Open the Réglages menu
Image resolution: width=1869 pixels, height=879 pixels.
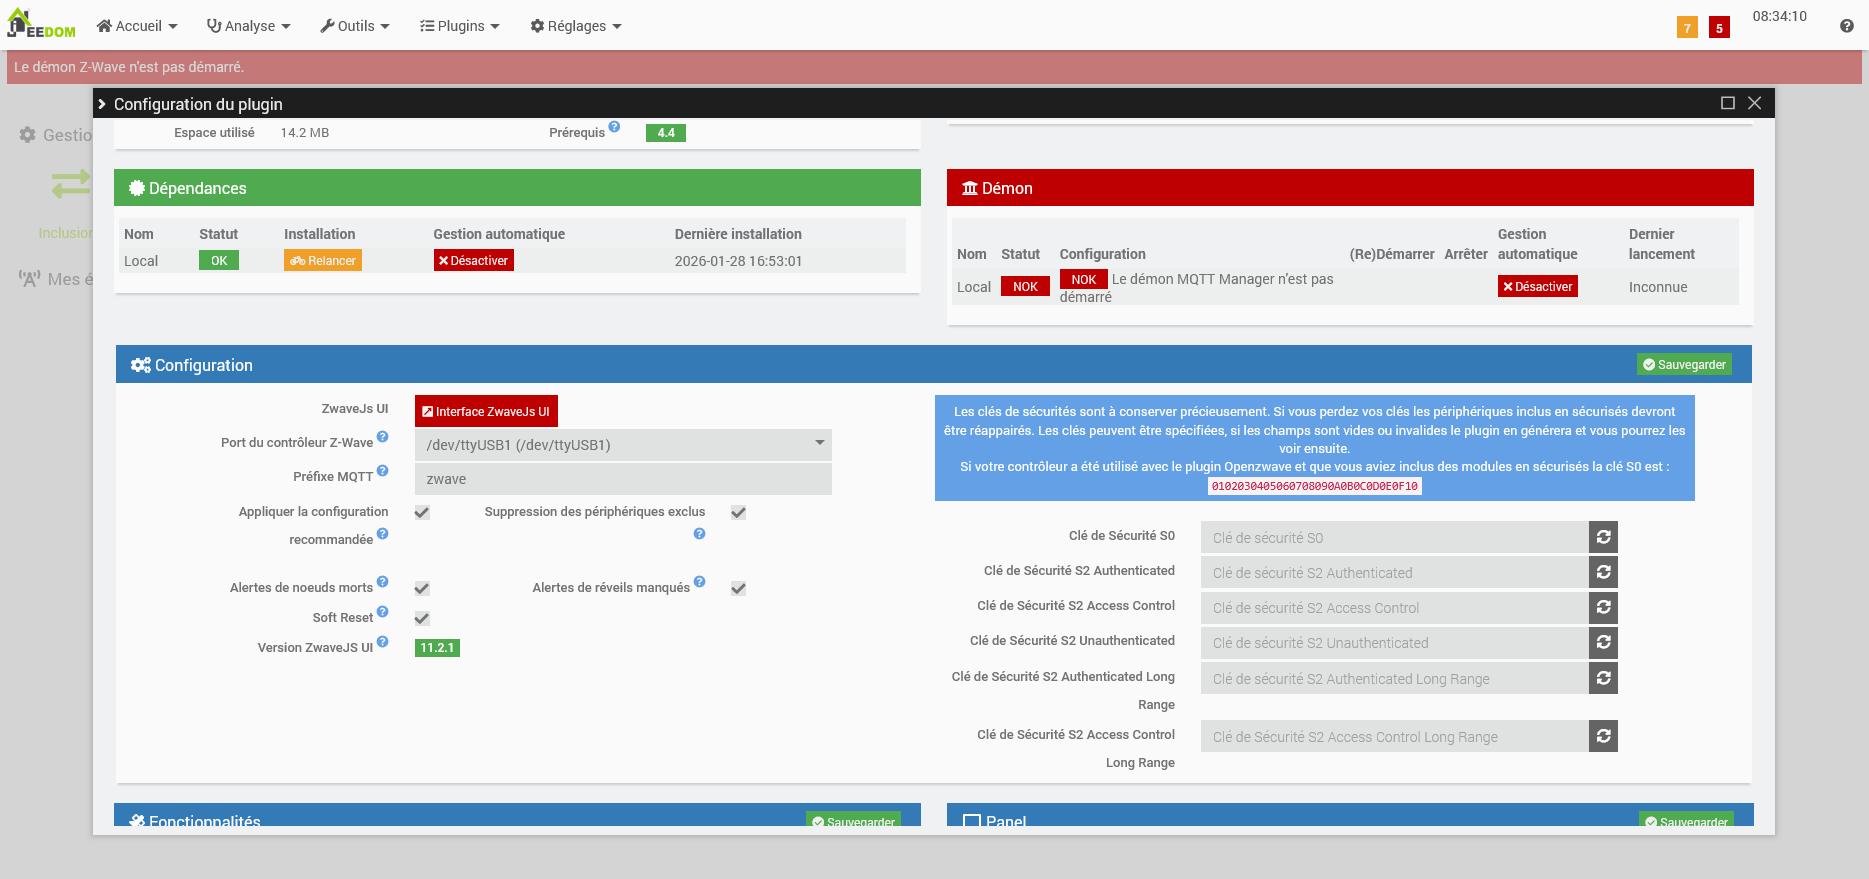pyautogui.click(x=576, y=26)
